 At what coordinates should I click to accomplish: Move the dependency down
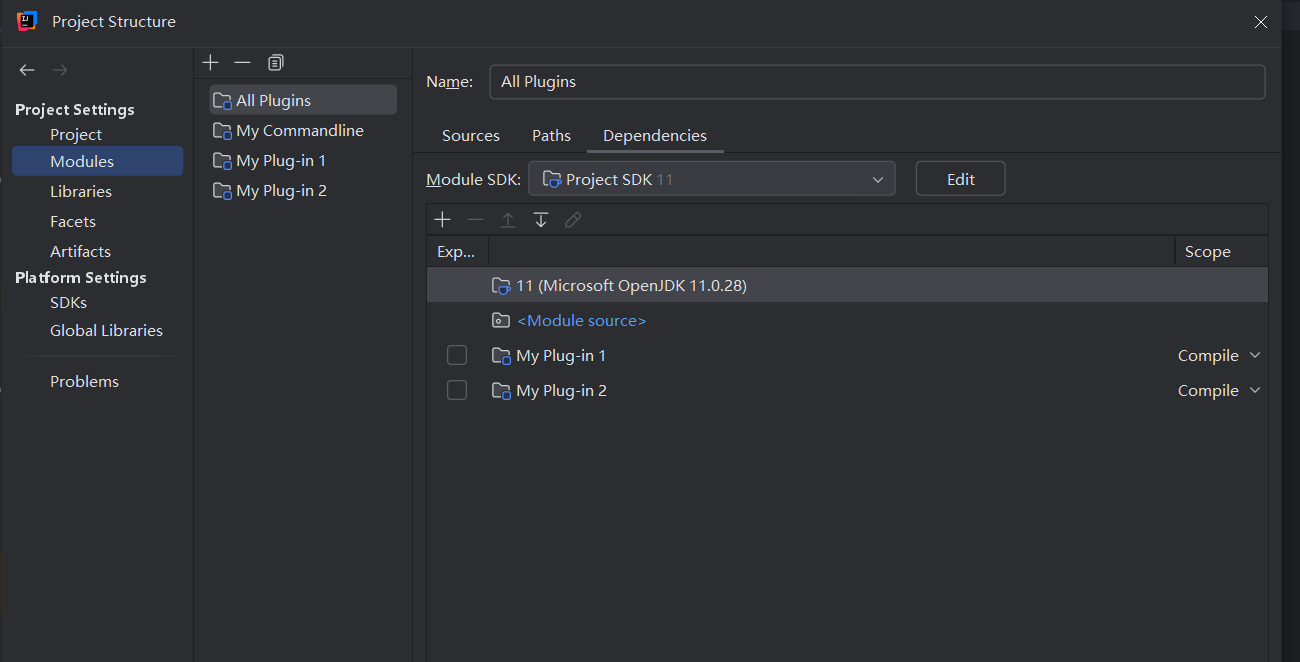pyautogui.click(x=541, y=220)
